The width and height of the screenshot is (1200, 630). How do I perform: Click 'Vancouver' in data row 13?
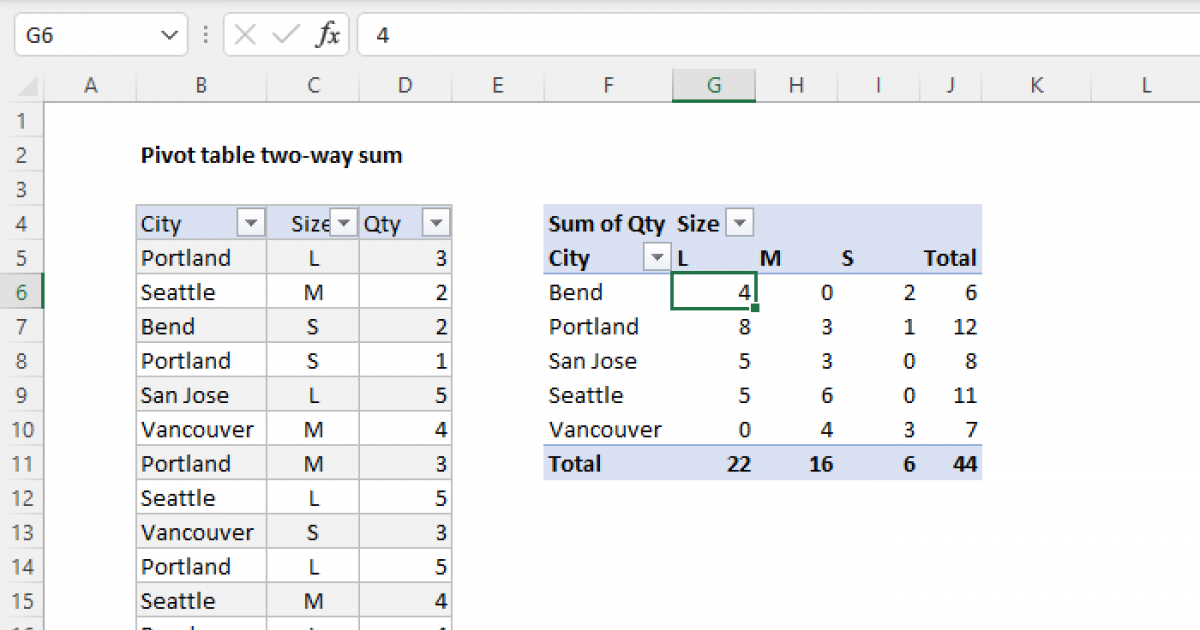click(197, 532)
